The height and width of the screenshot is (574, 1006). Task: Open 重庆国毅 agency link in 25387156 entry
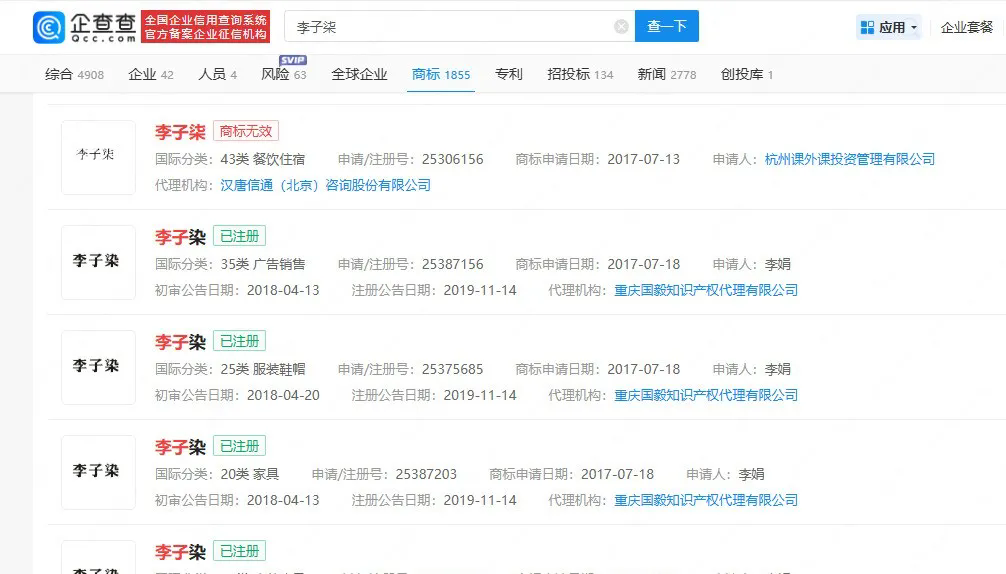point(706,291)
